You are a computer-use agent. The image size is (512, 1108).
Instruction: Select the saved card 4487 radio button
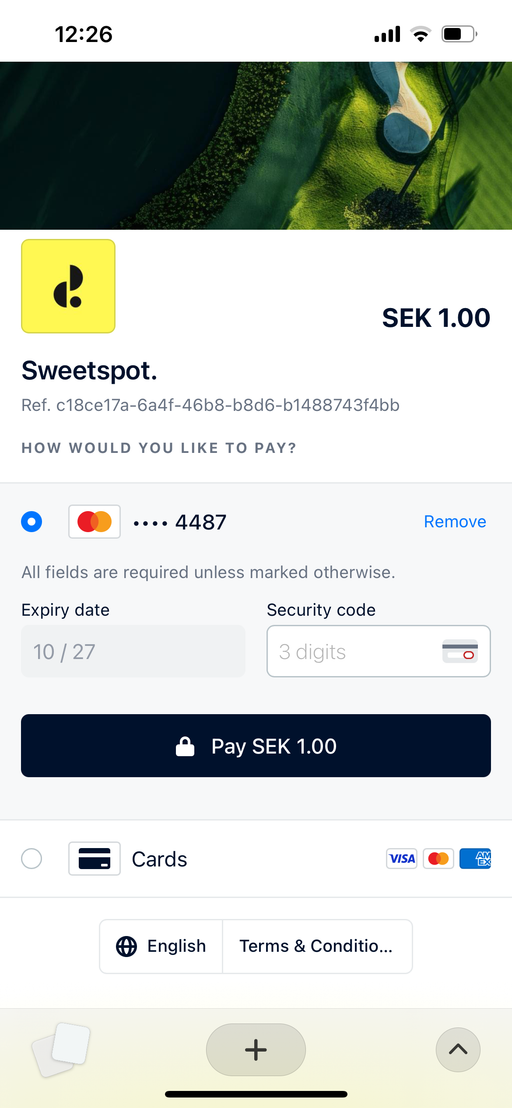click(32, 522)
